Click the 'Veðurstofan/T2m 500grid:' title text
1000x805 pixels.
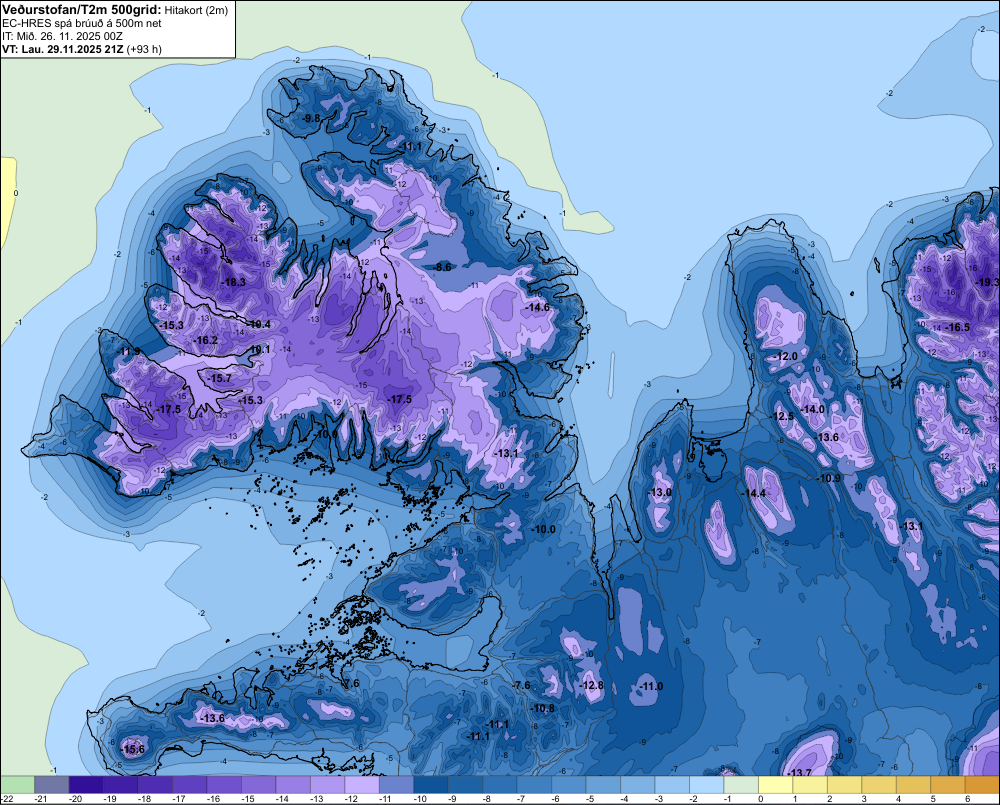point(81,9)
